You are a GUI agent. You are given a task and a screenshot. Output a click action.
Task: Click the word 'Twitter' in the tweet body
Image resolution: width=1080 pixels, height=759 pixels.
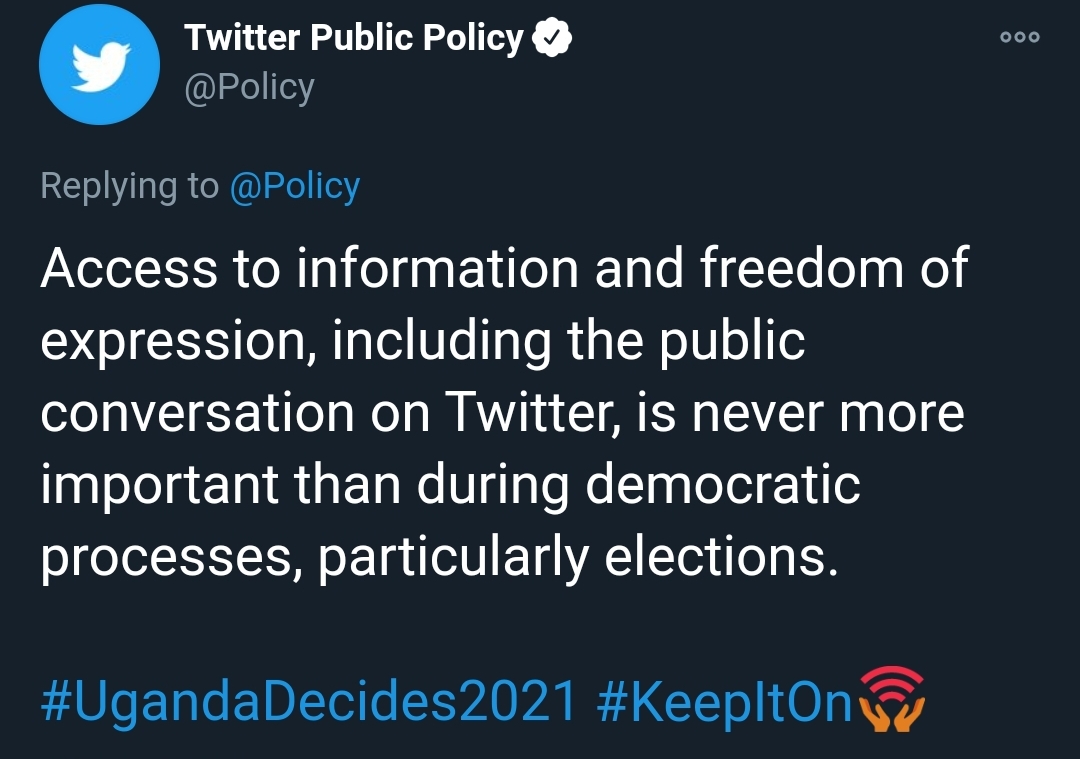(x=528, y=412)
